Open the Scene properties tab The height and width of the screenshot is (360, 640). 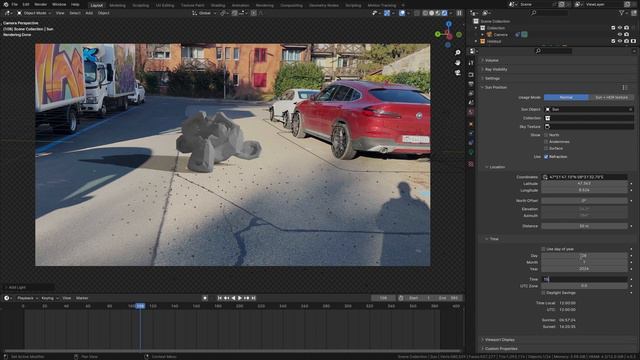click(x=471, y=102)
